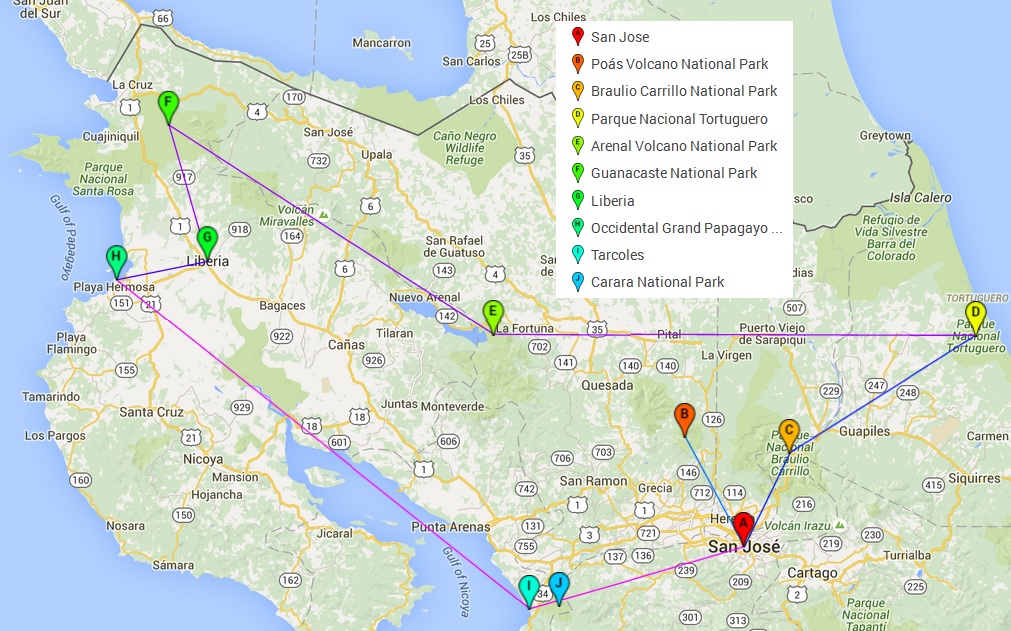Click legend pin B beside Poás Volcano

578,63
